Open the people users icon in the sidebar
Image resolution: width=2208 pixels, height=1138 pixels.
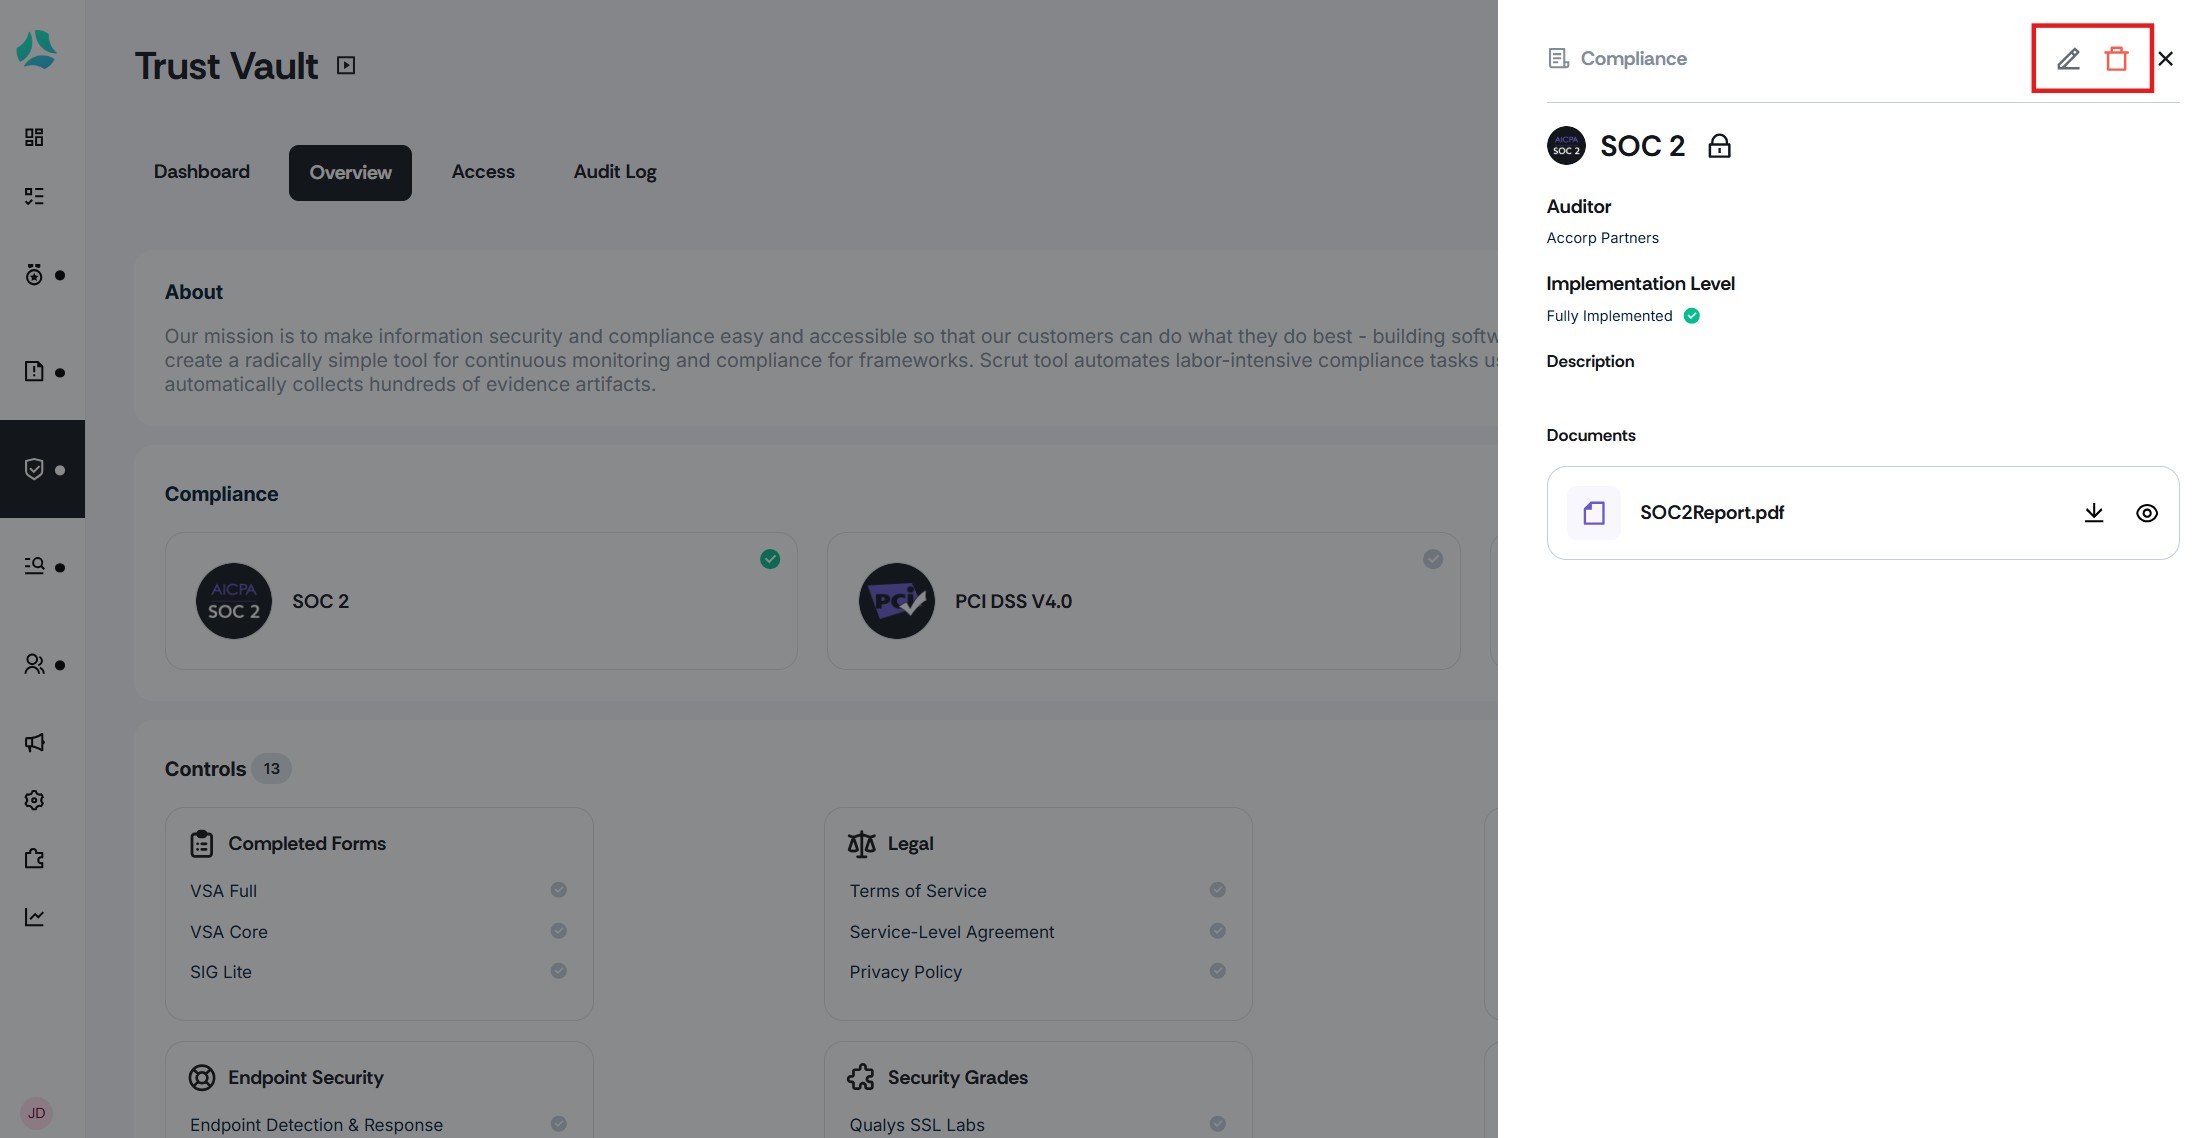[34, 664]
